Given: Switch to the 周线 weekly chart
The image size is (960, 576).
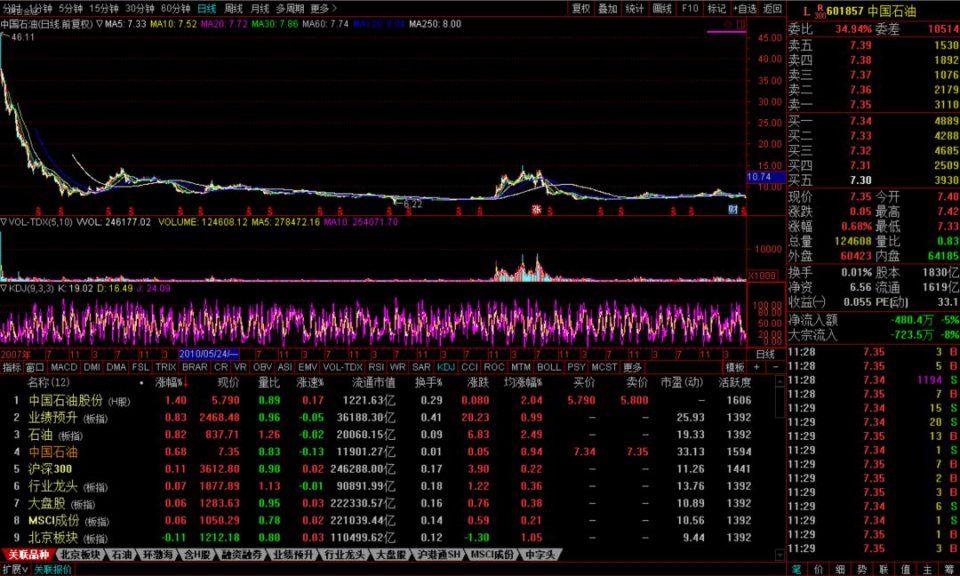Looking at the screenshot, I should pos(233,8).
